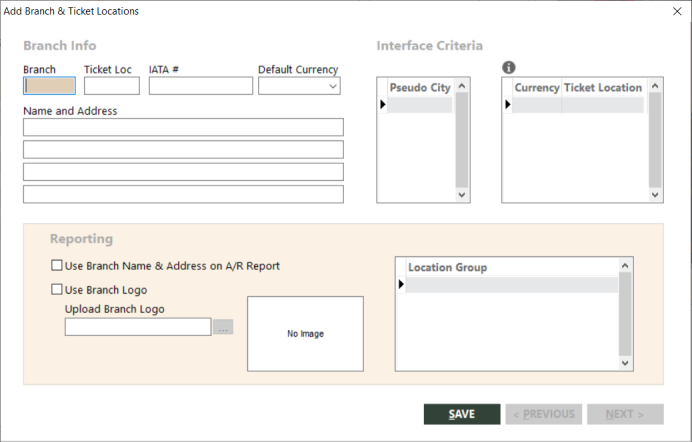The height and width of the screenshot is (442, 692).
Task: Click the info icon above Currency grid
Action: pos(508,67)
